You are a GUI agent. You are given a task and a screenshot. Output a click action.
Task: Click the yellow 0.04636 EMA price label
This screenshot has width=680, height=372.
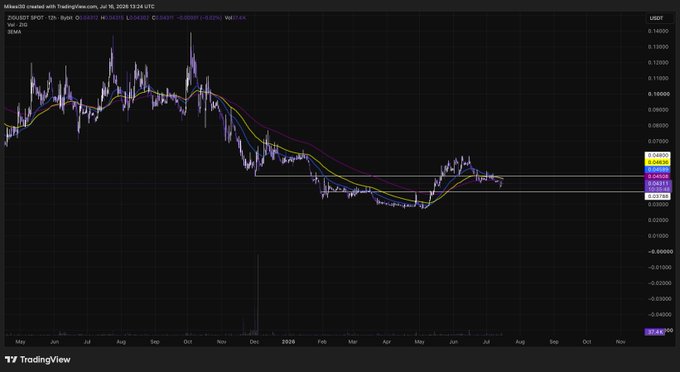click(657, 162)
